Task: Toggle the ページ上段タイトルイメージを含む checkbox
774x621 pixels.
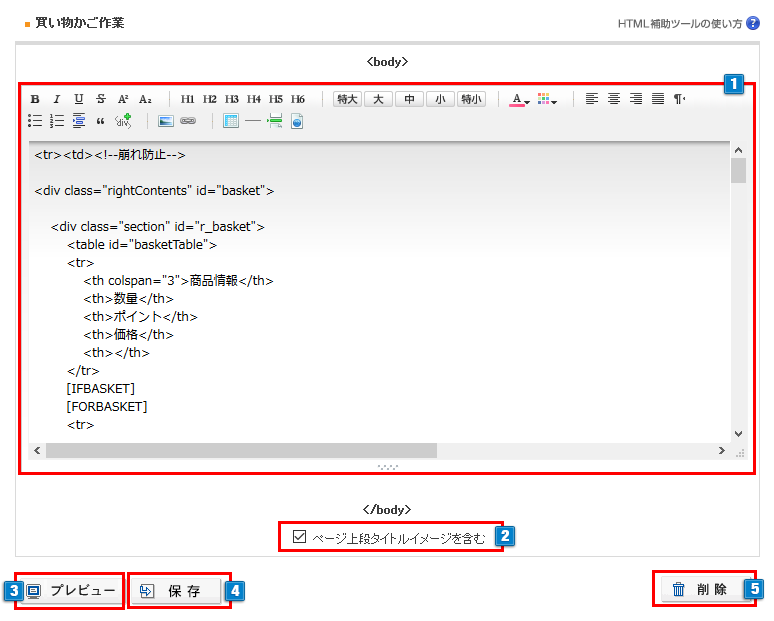Action: click(x=299, y=537)
